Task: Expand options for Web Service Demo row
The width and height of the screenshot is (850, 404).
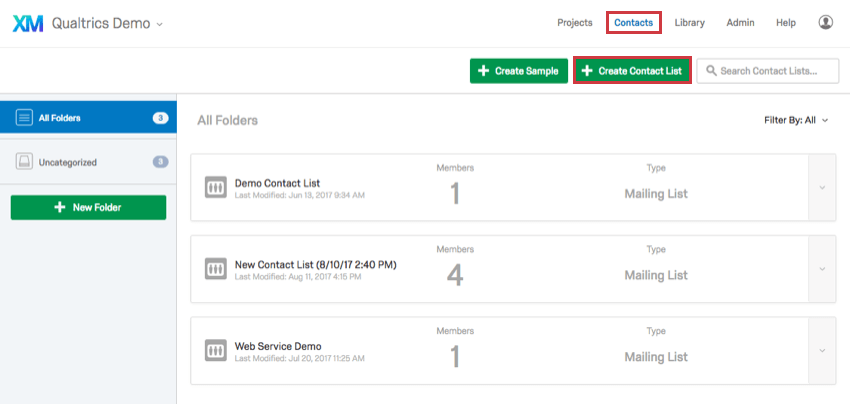Action: 822,350
